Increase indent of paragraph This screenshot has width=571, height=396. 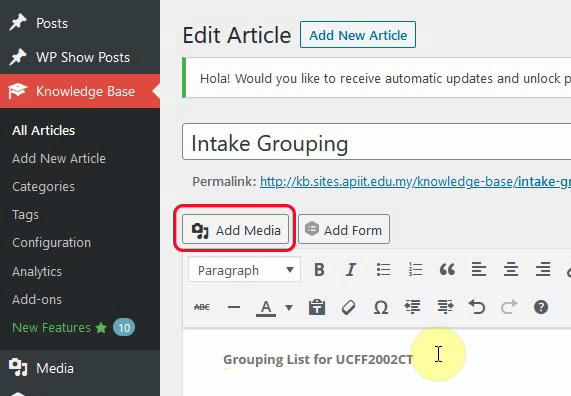445,307
